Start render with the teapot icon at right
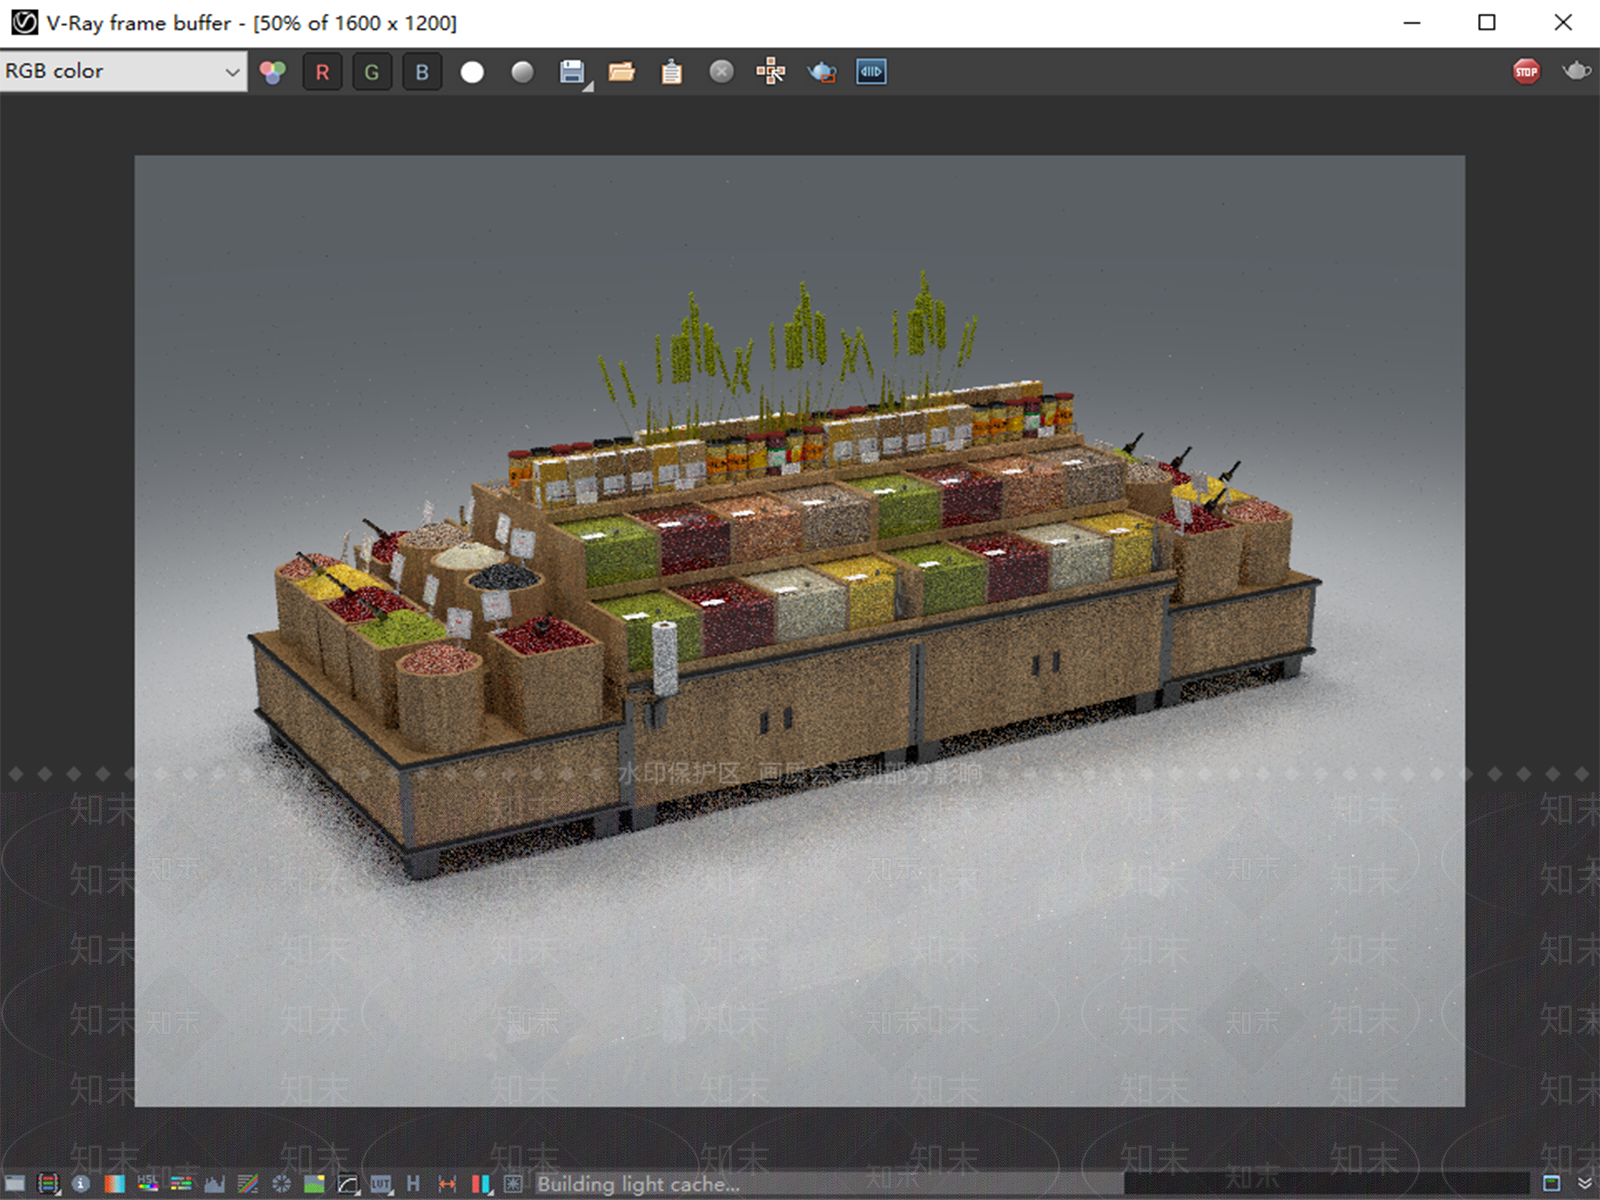This screenshot has height=1200, width=1600. [x=1577, y=71]
